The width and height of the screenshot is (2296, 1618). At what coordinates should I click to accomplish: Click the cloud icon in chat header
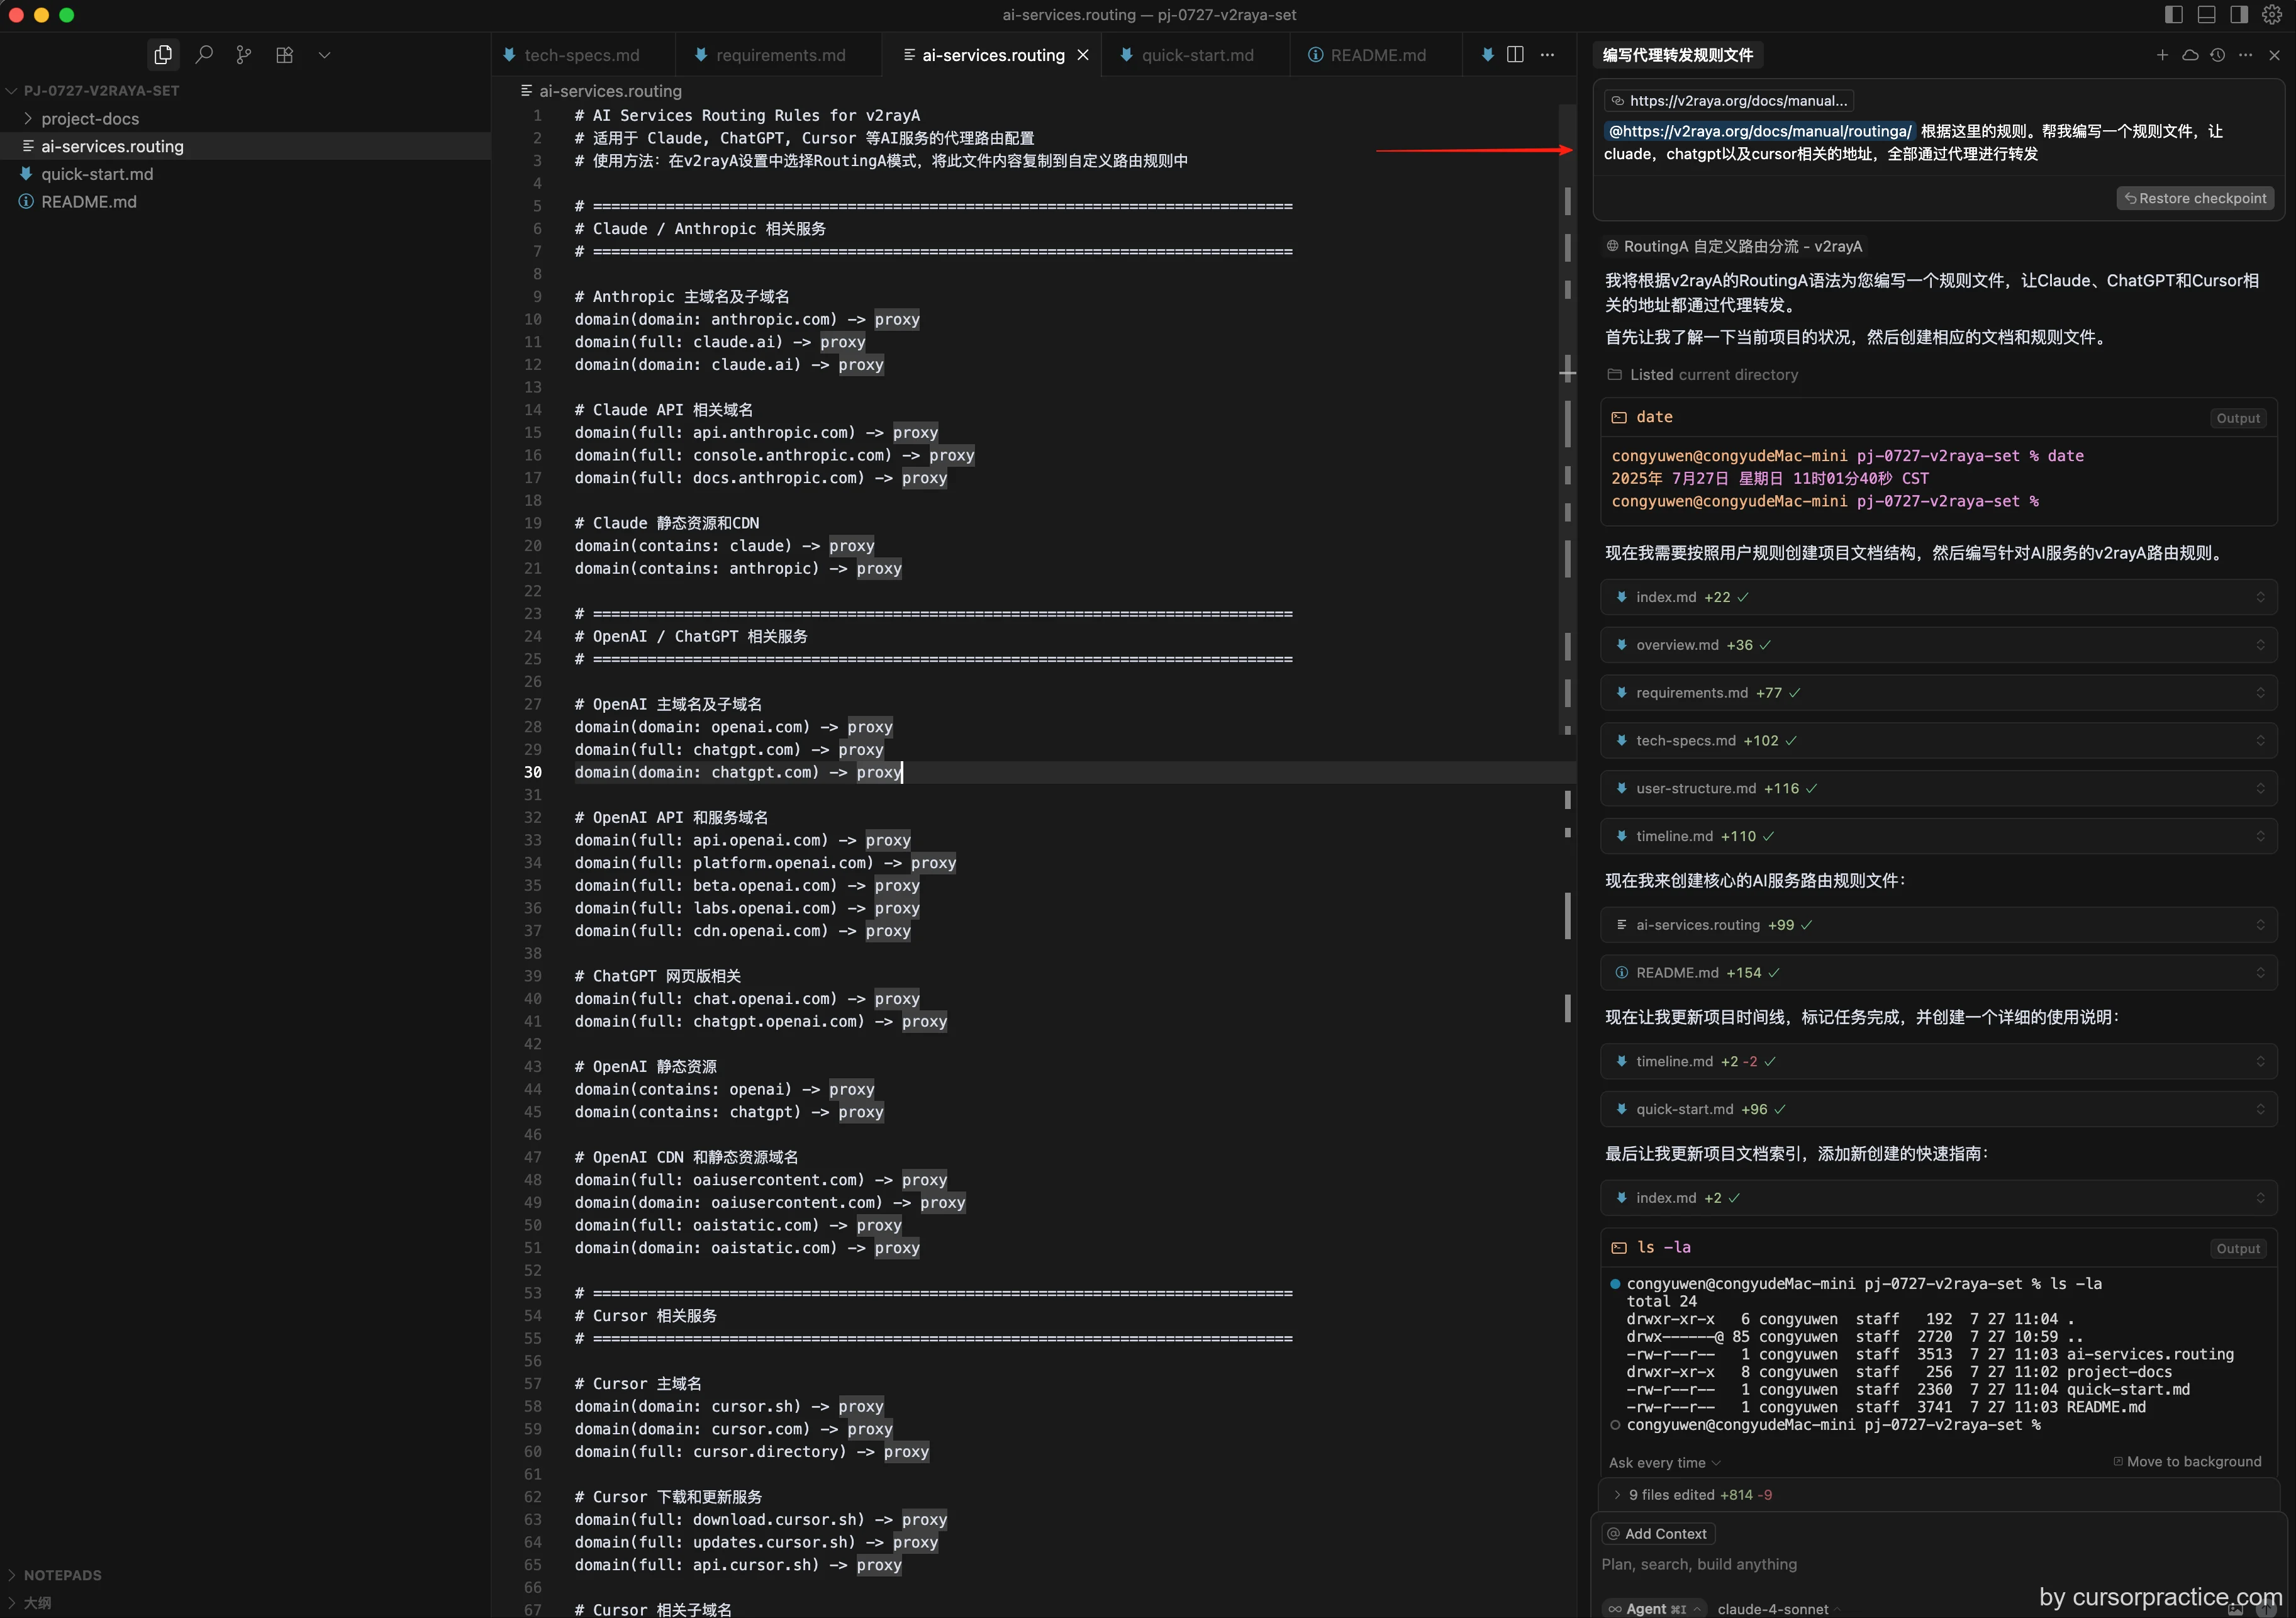click(2190, 55)
